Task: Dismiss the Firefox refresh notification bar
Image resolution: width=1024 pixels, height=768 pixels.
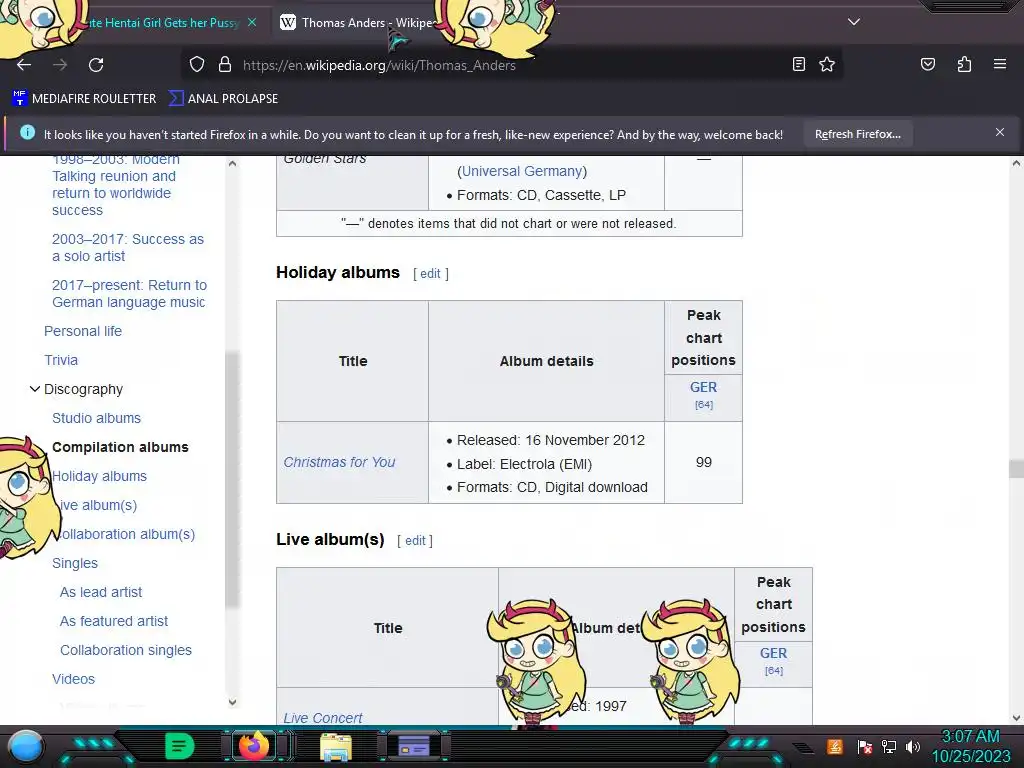Action: (x=999, y=133)
